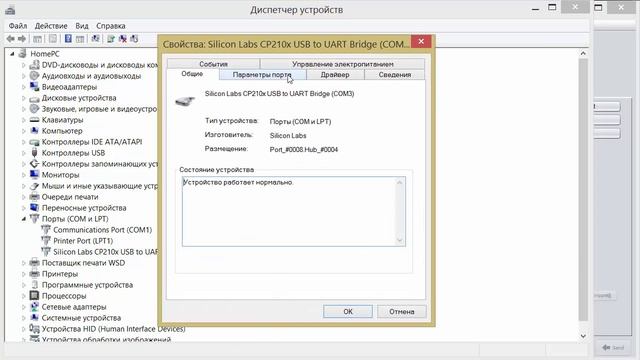Click the device status box scroll down arrow

[400, 240]
